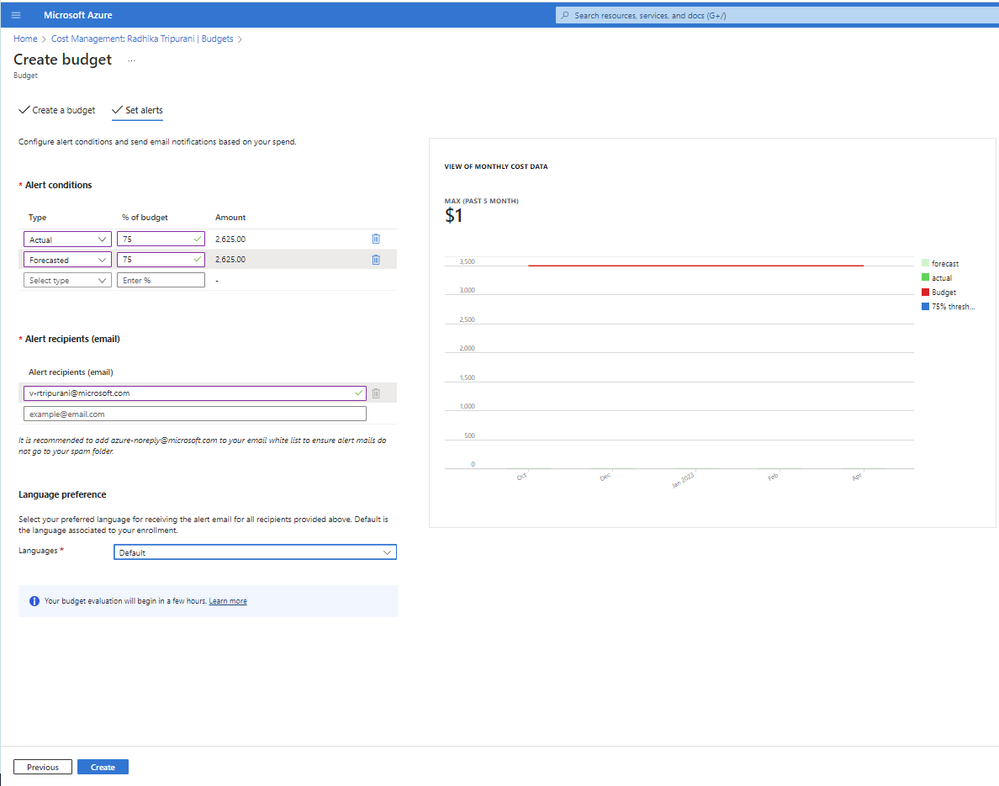
Task: Select the Set alerts tab
Action: (x=138, y=110)
